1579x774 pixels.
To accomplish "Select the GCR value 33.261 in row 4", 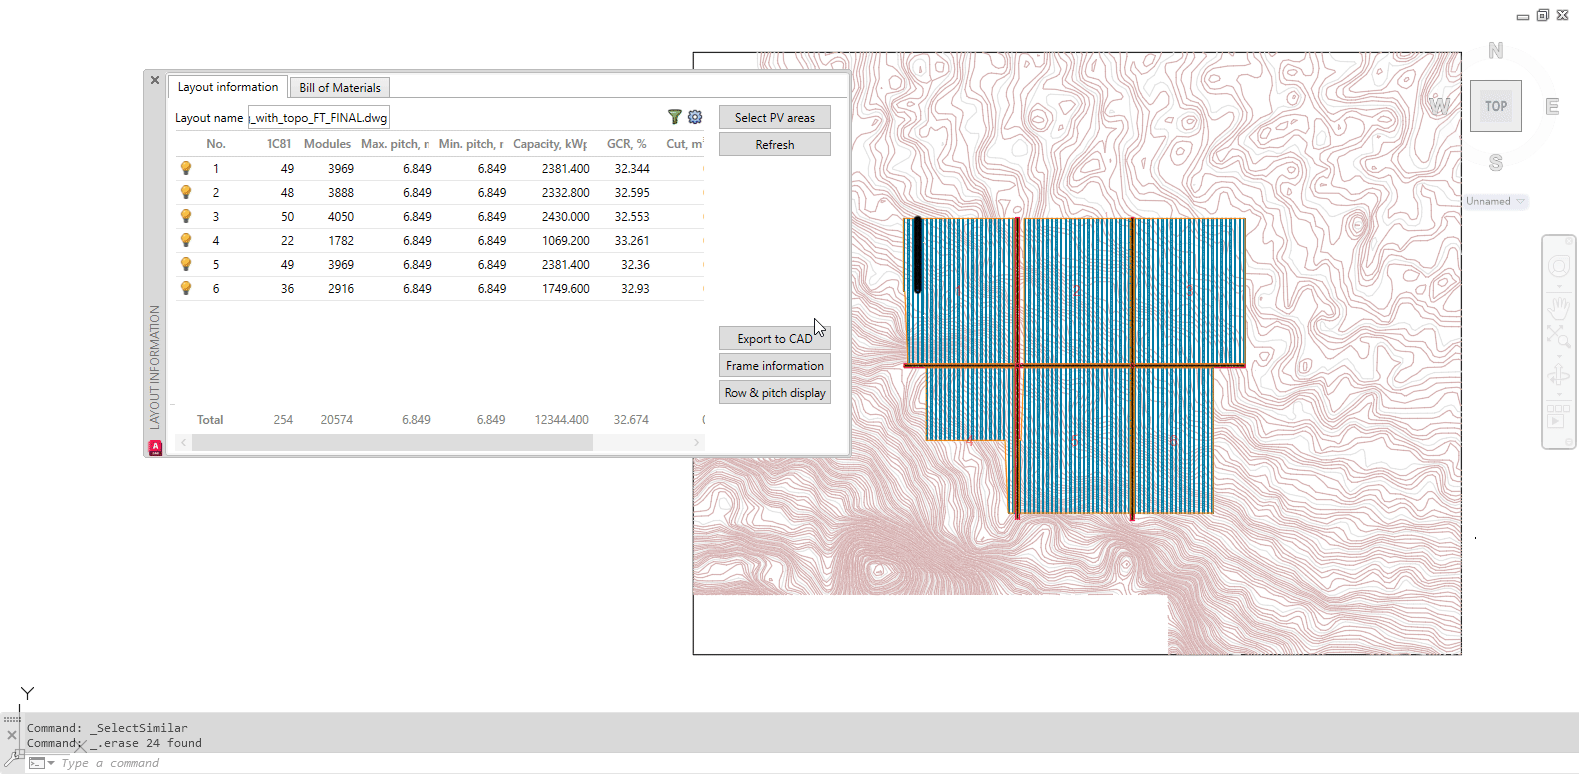I will point(632,240).
